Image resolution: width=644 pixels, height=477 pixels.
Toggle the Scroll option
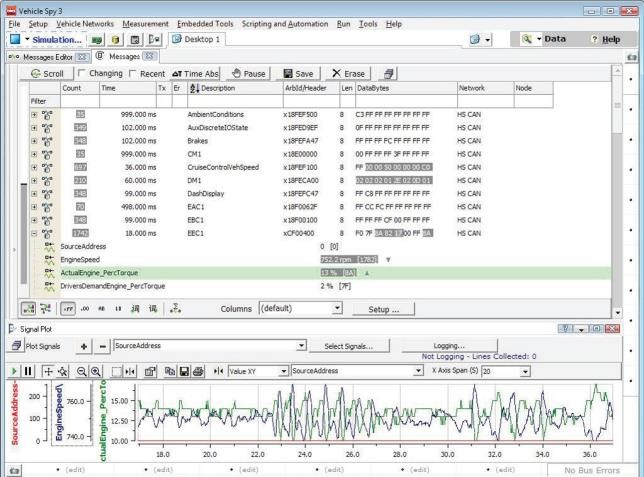pos(48,74)
